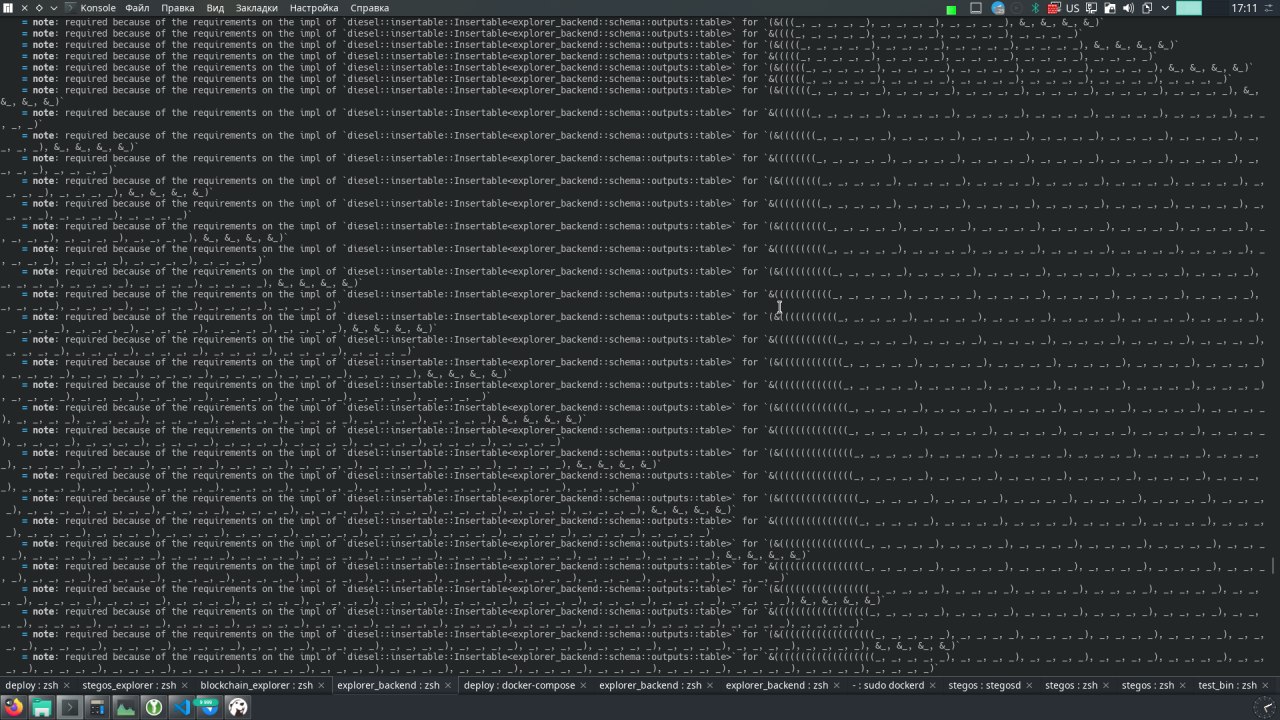Close the deploy : docker-compose tab
The image size is (1280, 720).
(x=583, y=685)
